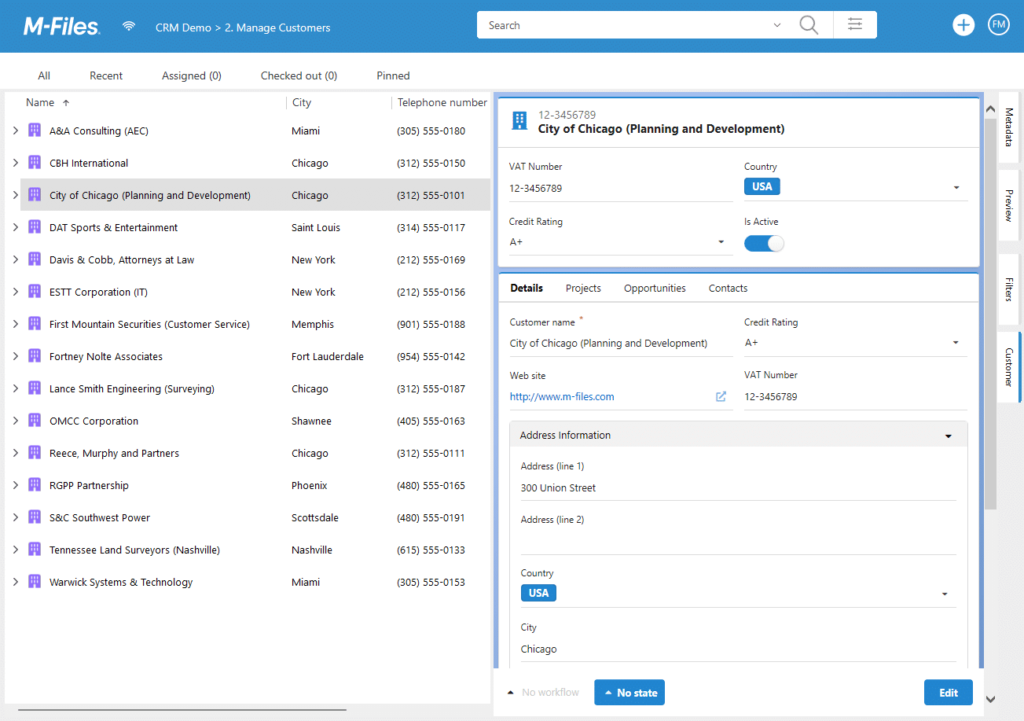Toggle the Is Active switch
This screenshot has height=721, width=1024.
[x=763, y=244]
